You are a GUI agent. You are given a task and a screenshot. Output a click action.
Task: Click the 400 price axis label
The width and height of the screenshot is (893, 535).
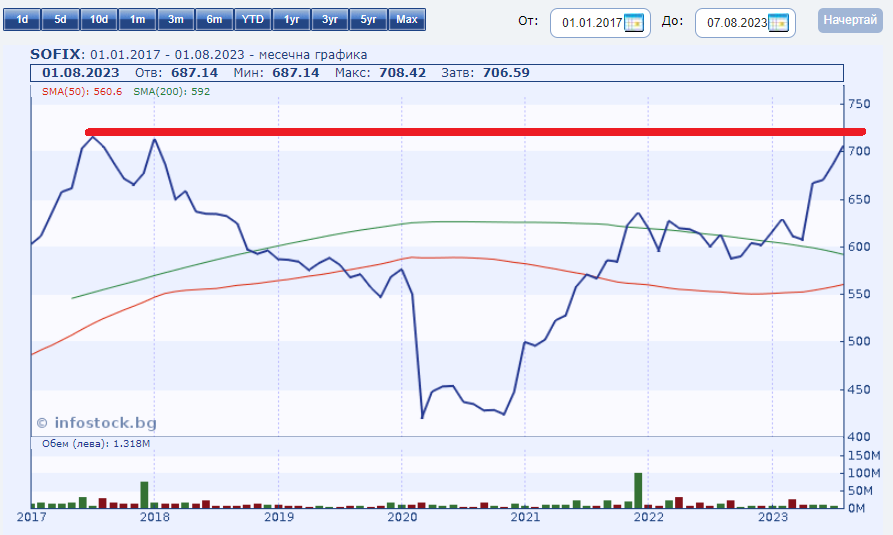859,436
